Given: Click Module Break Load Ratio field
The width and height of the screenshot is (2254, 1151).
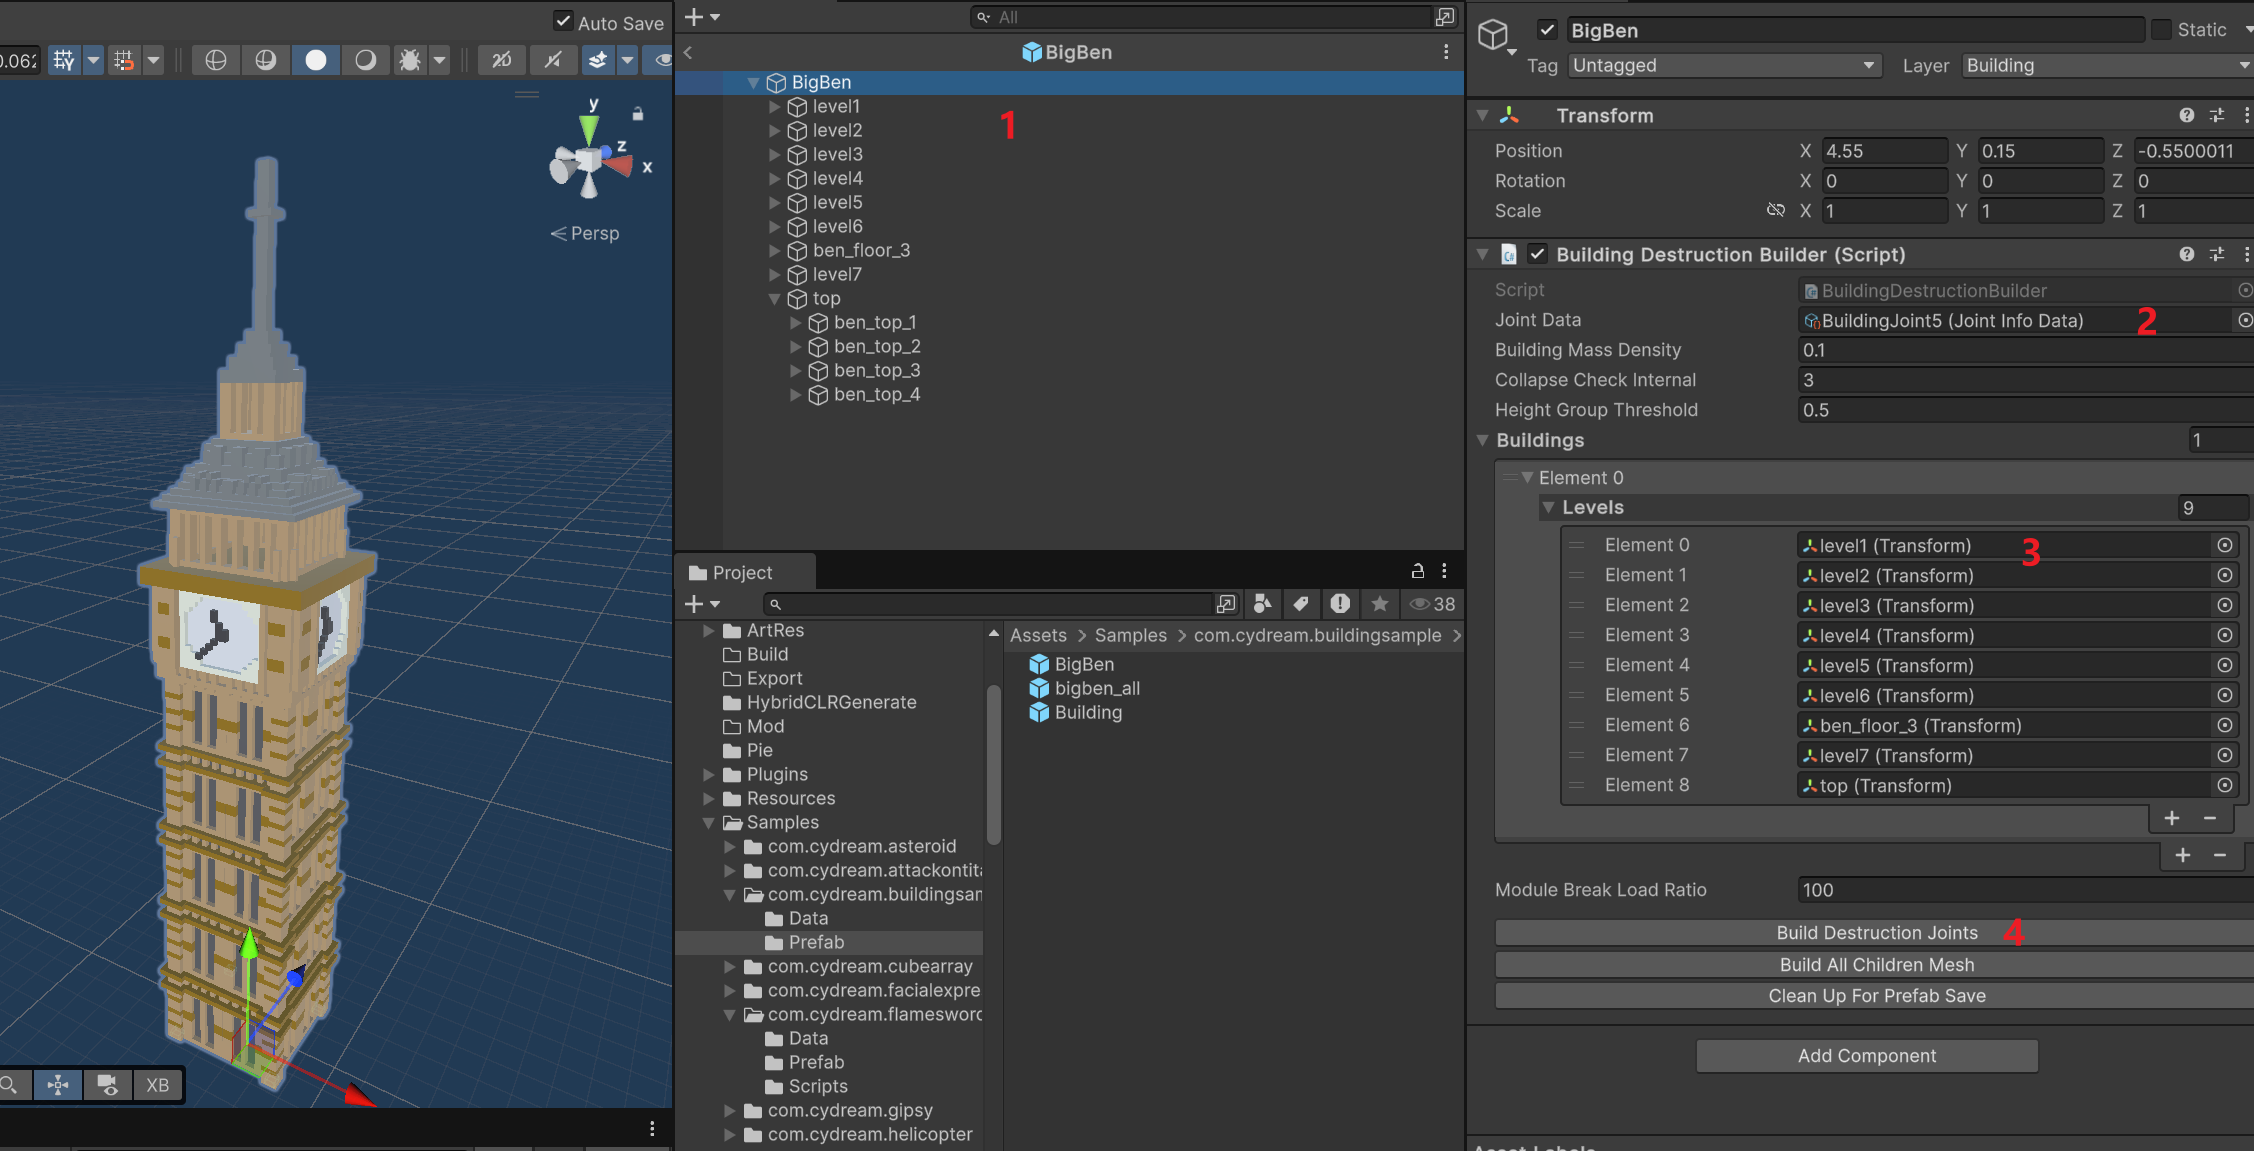Looking at the screenshot, I should click(x=2026, y=890).
